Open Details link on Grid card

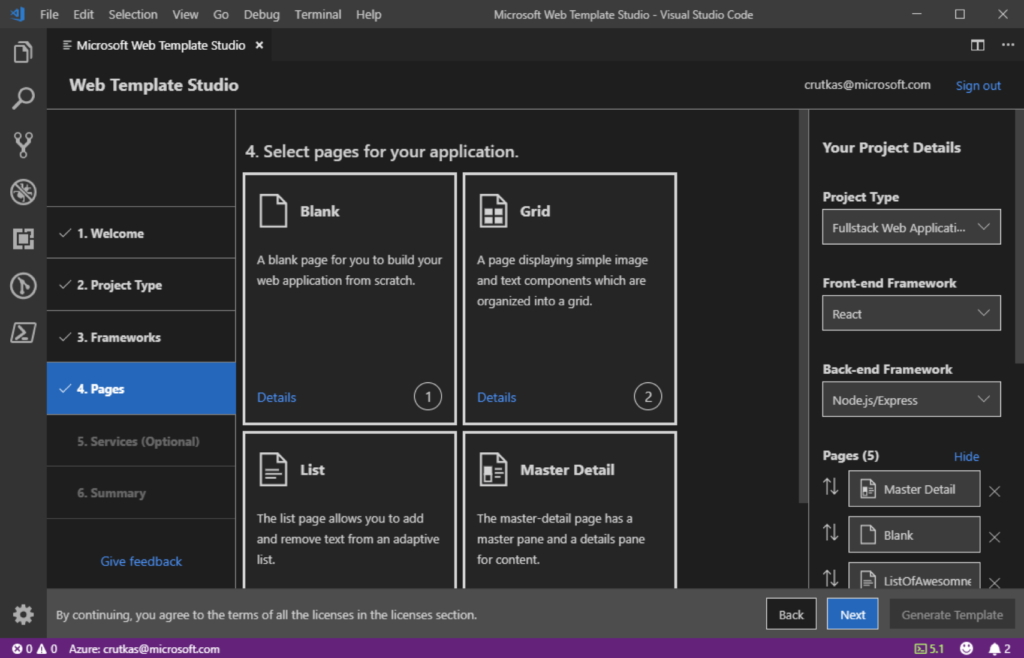point(496,397)
